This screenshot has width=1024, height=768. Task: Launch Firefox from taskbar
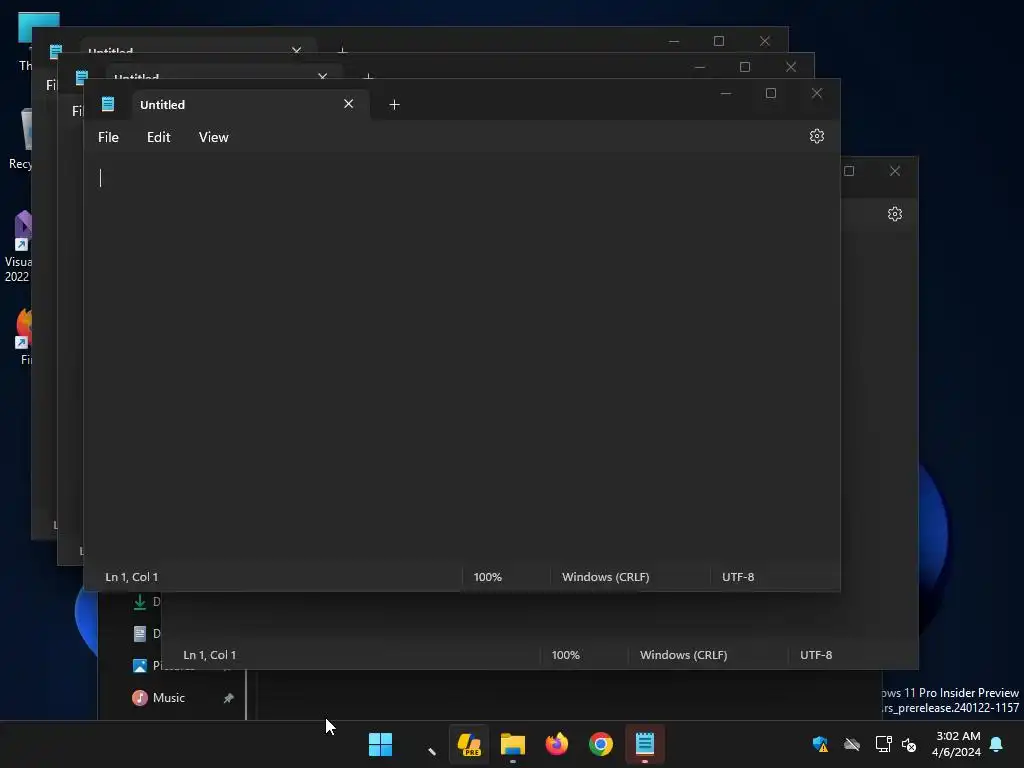click(557, 744)
